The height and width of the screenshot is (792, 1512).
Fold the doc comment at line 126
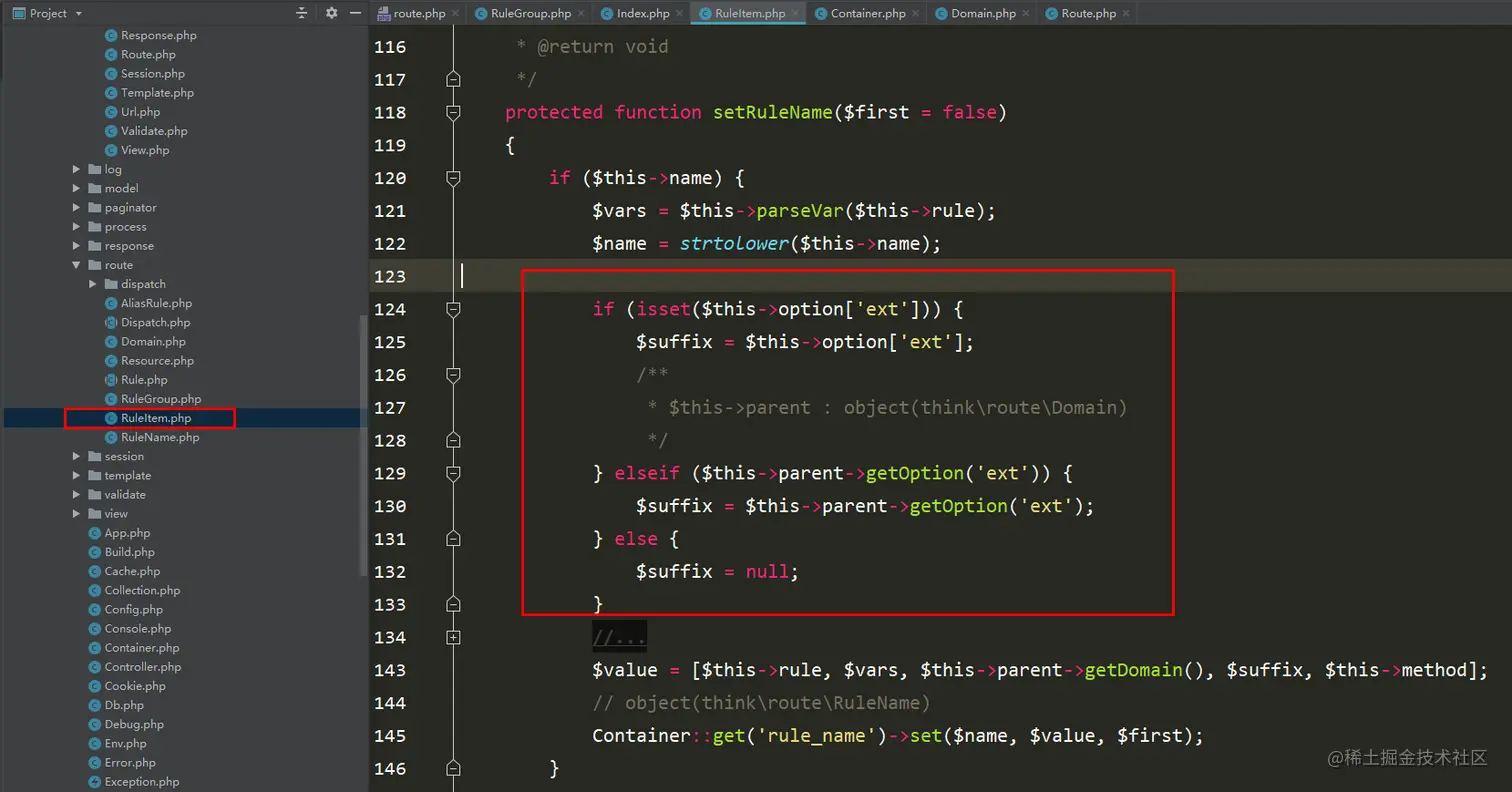[x=453, y=375]
